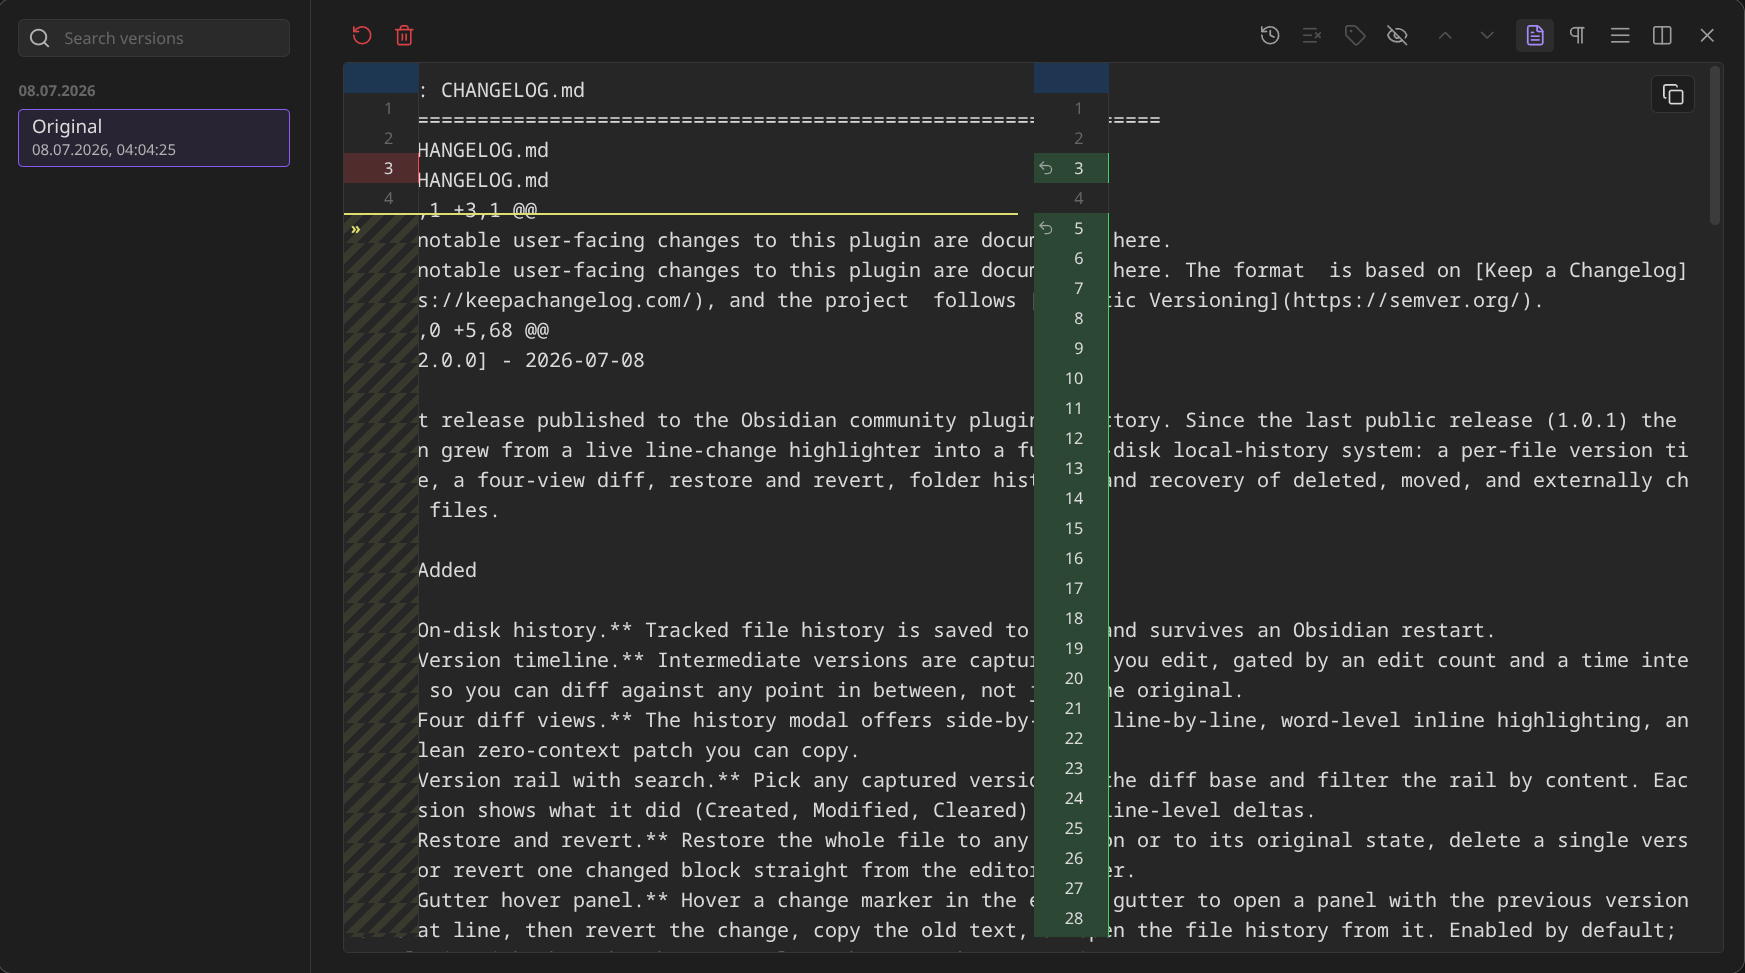Click the green line number 28
This screenshot has height=973, width=1745.
coord(1074,918)
